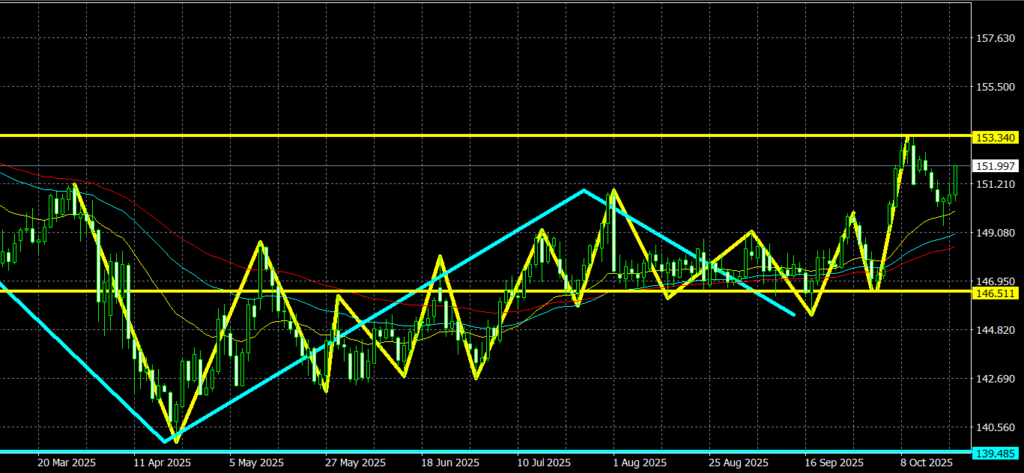The width and height of the screenshot is (1024, 473).
Task: Click the last green candlestick on the chart
Action: point(955,181)
